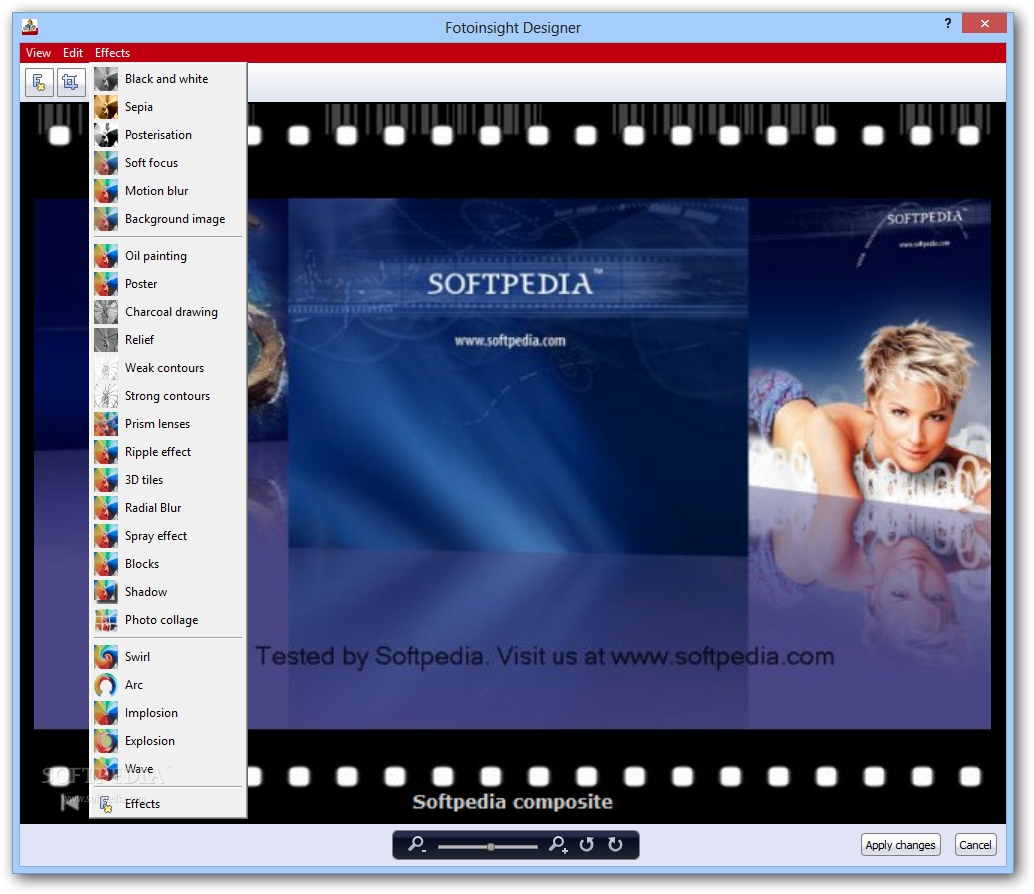1034x894 pixels.
Task: Rotate image clockwise
Action: 615,845
